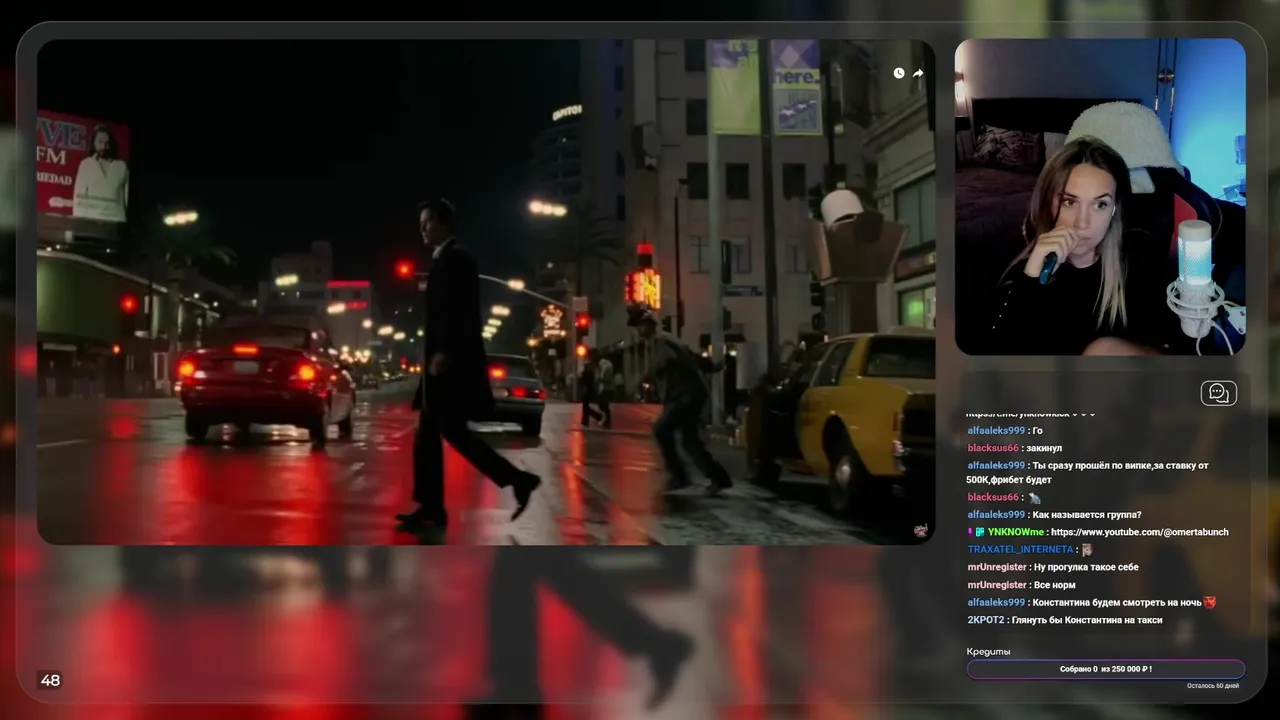Click the Watch later clock icon on video

(898, 73)
